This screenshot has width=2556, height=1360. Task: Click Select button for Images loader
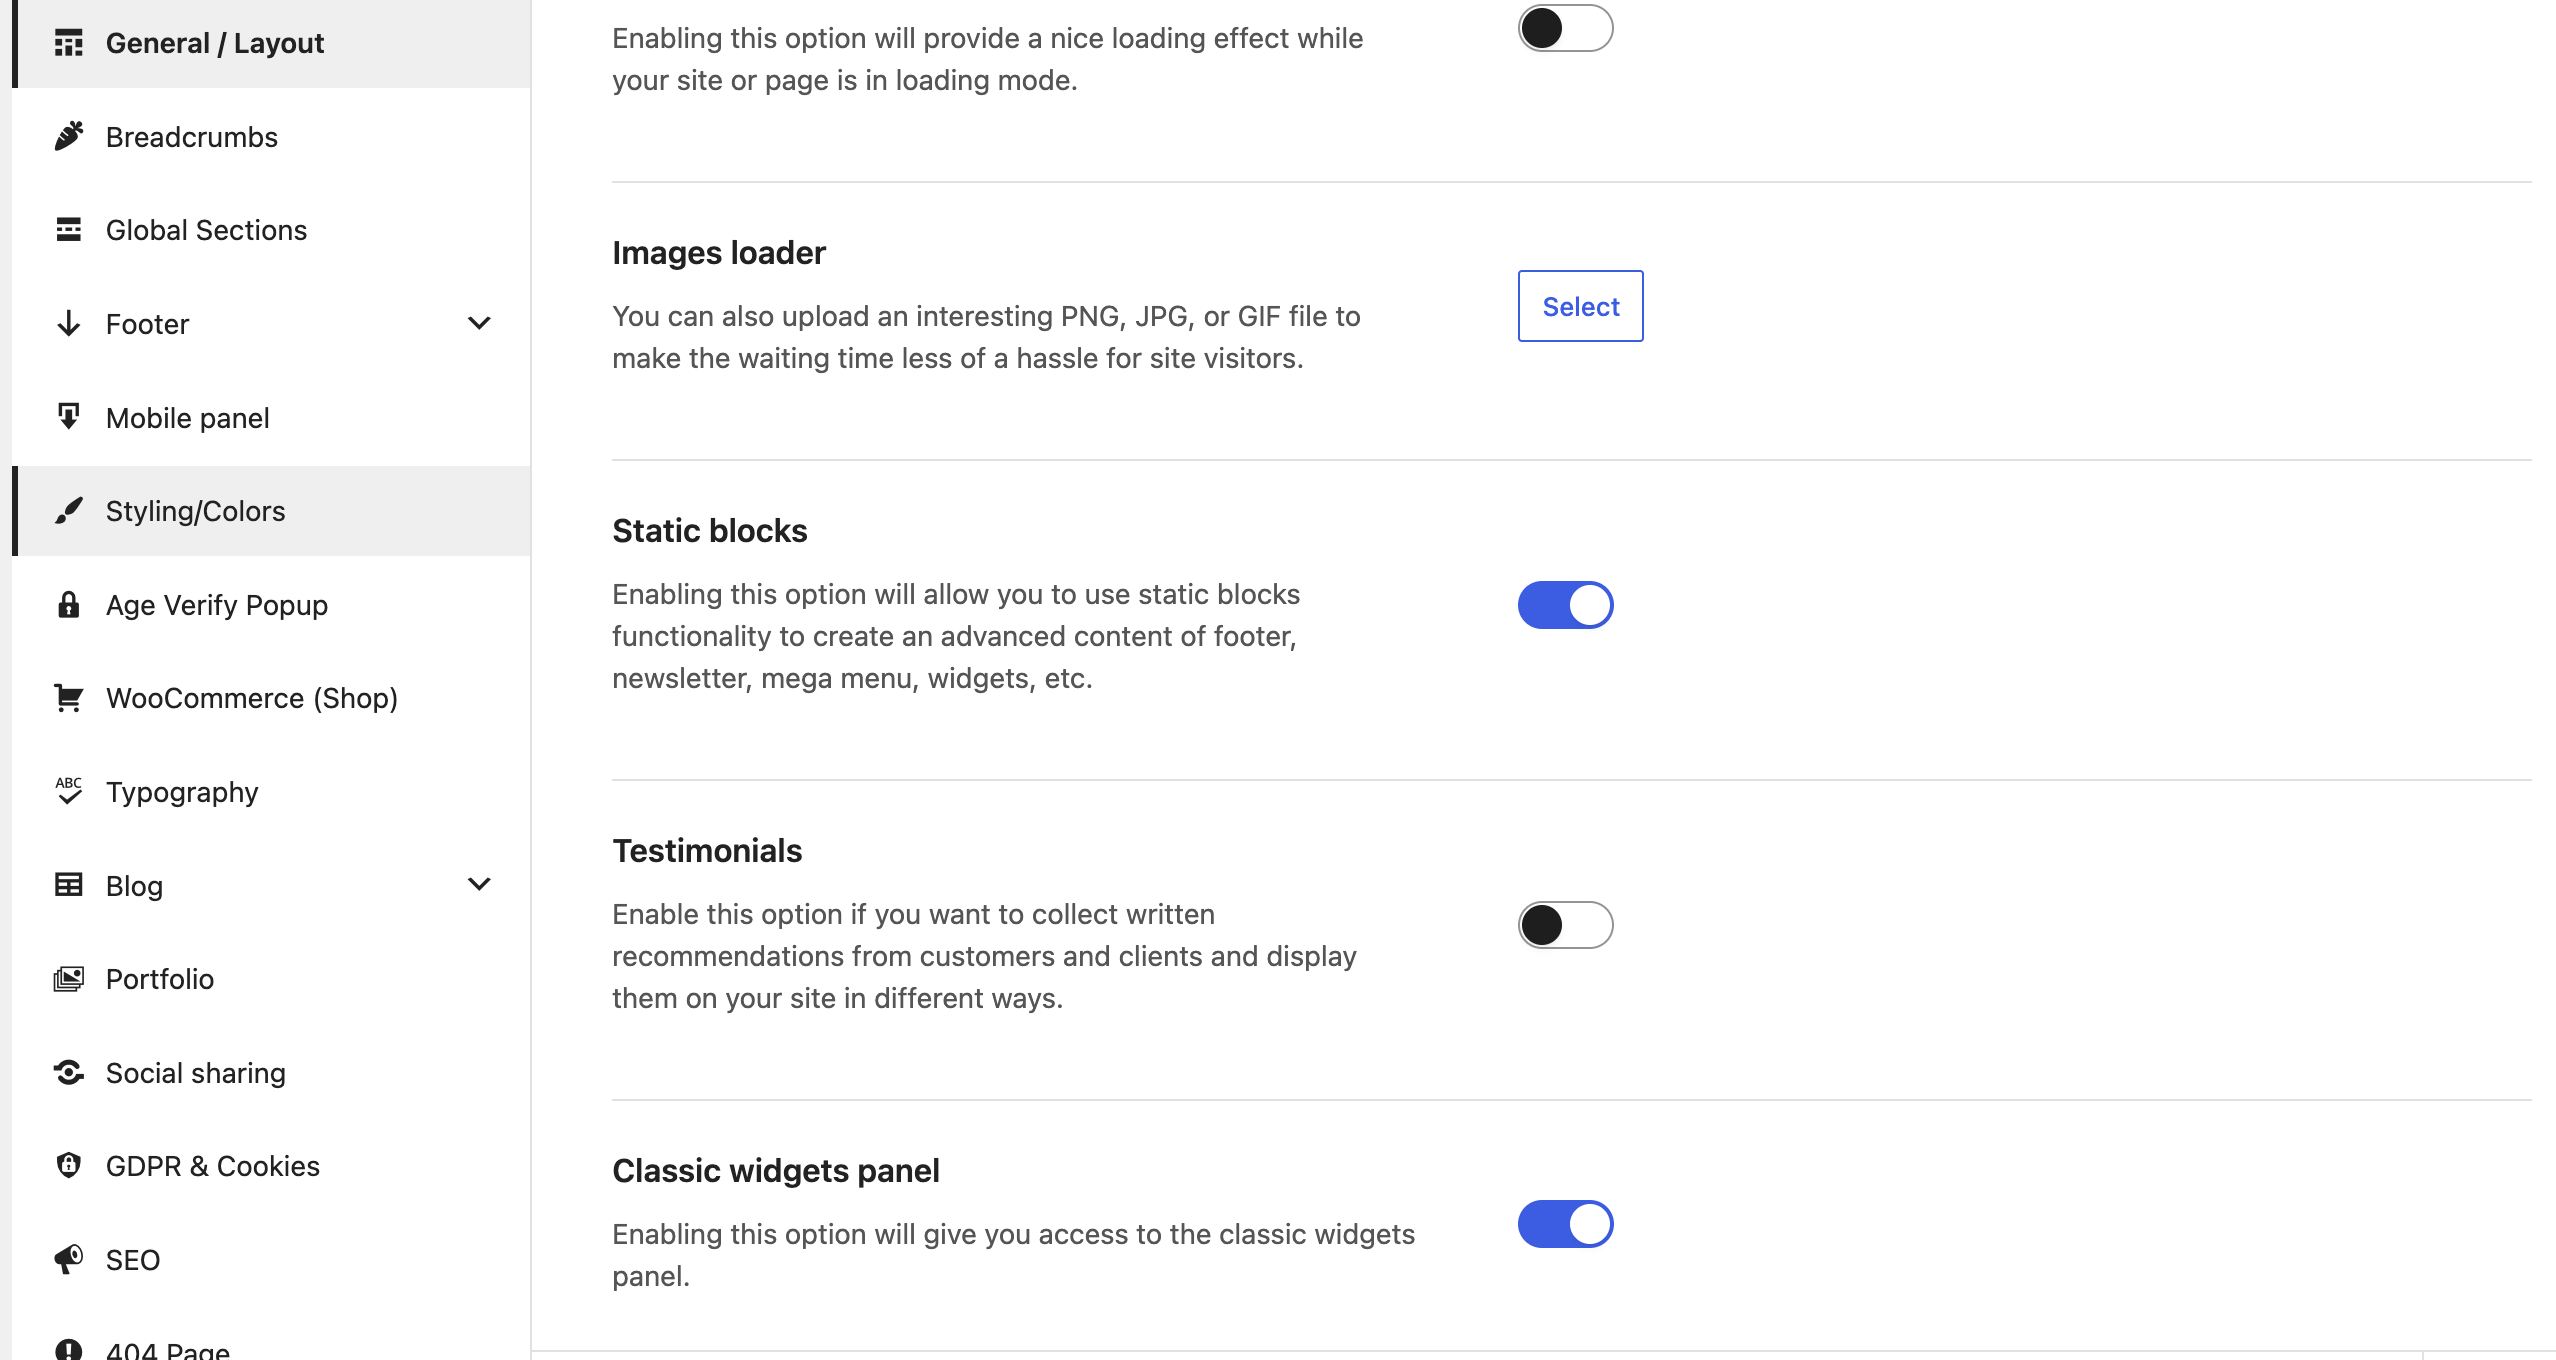1580,306
